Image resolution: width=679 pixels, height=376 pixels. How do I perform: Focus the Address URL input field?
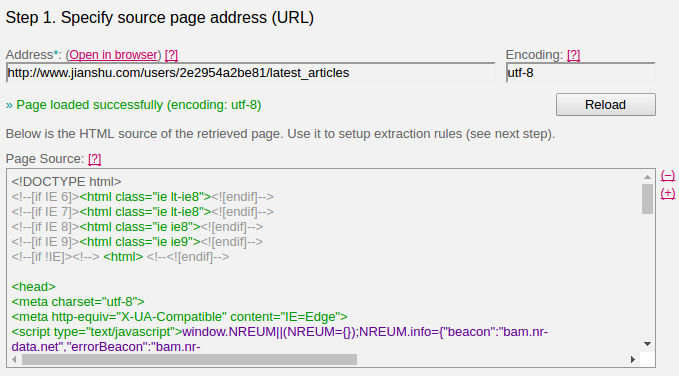(251, 73)
